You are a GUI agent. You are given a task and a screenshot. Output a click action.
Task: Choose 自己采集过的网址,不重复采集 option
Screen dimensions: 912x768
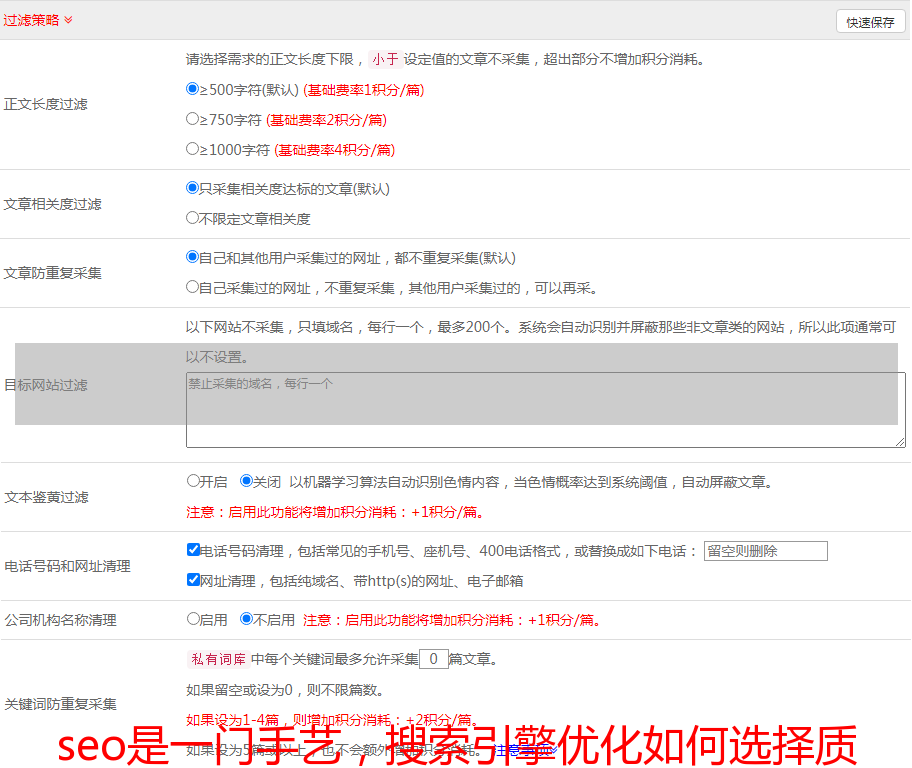193,287
